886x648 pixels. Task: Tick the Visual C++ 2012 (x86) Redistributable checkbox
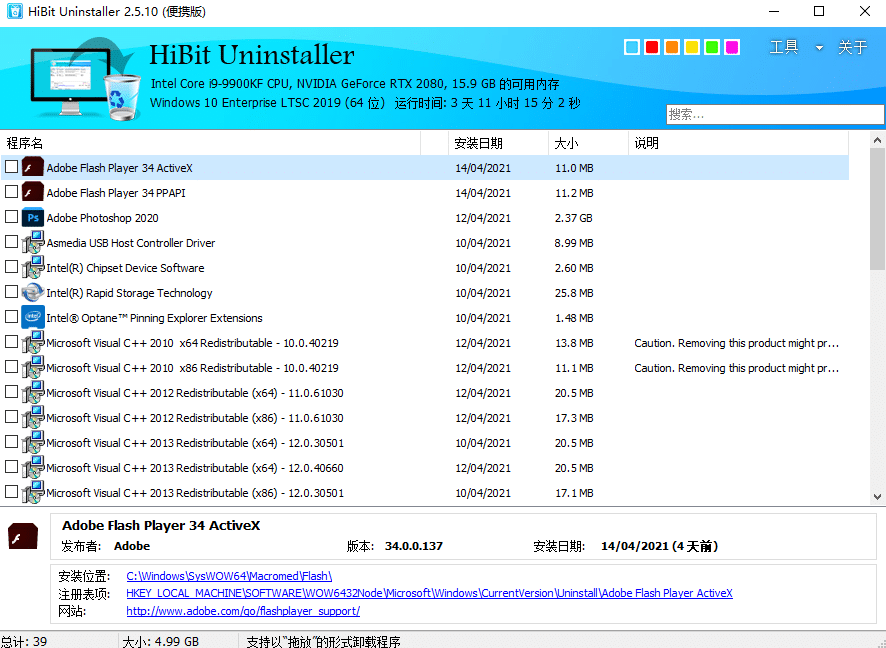tap(11, 416)
